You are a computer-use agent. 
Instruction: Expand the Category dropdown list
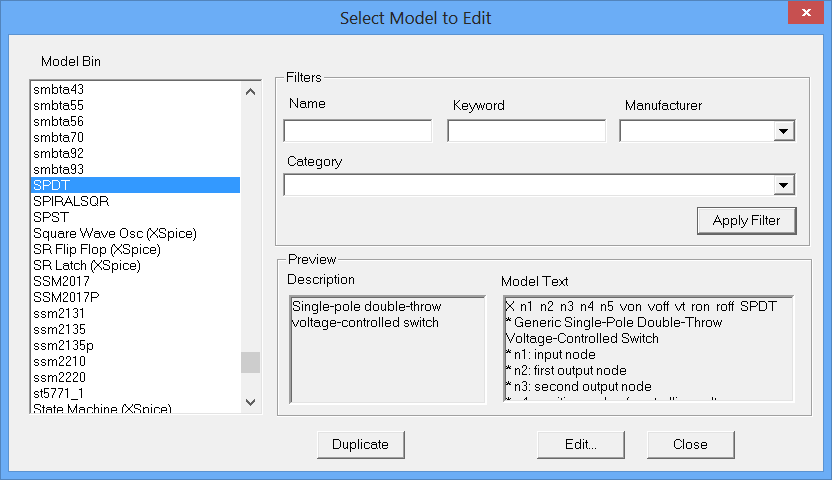click(x=783, y=185)
